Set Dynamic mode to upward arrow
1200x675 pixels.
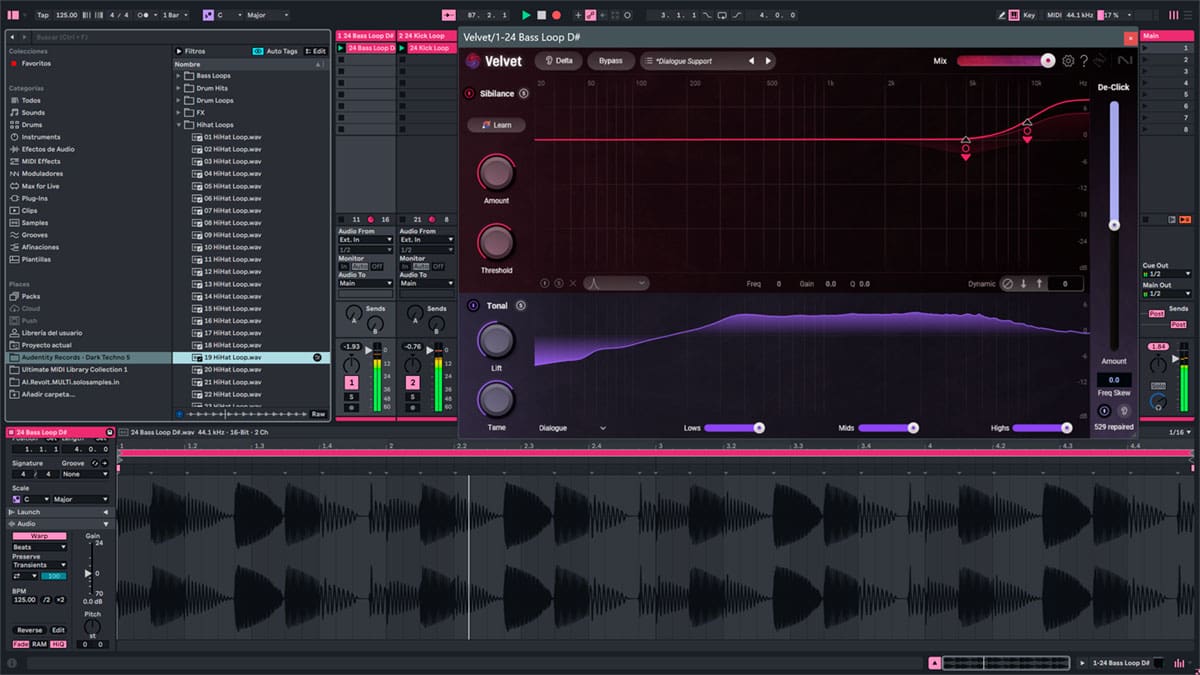pos(1039,284)
